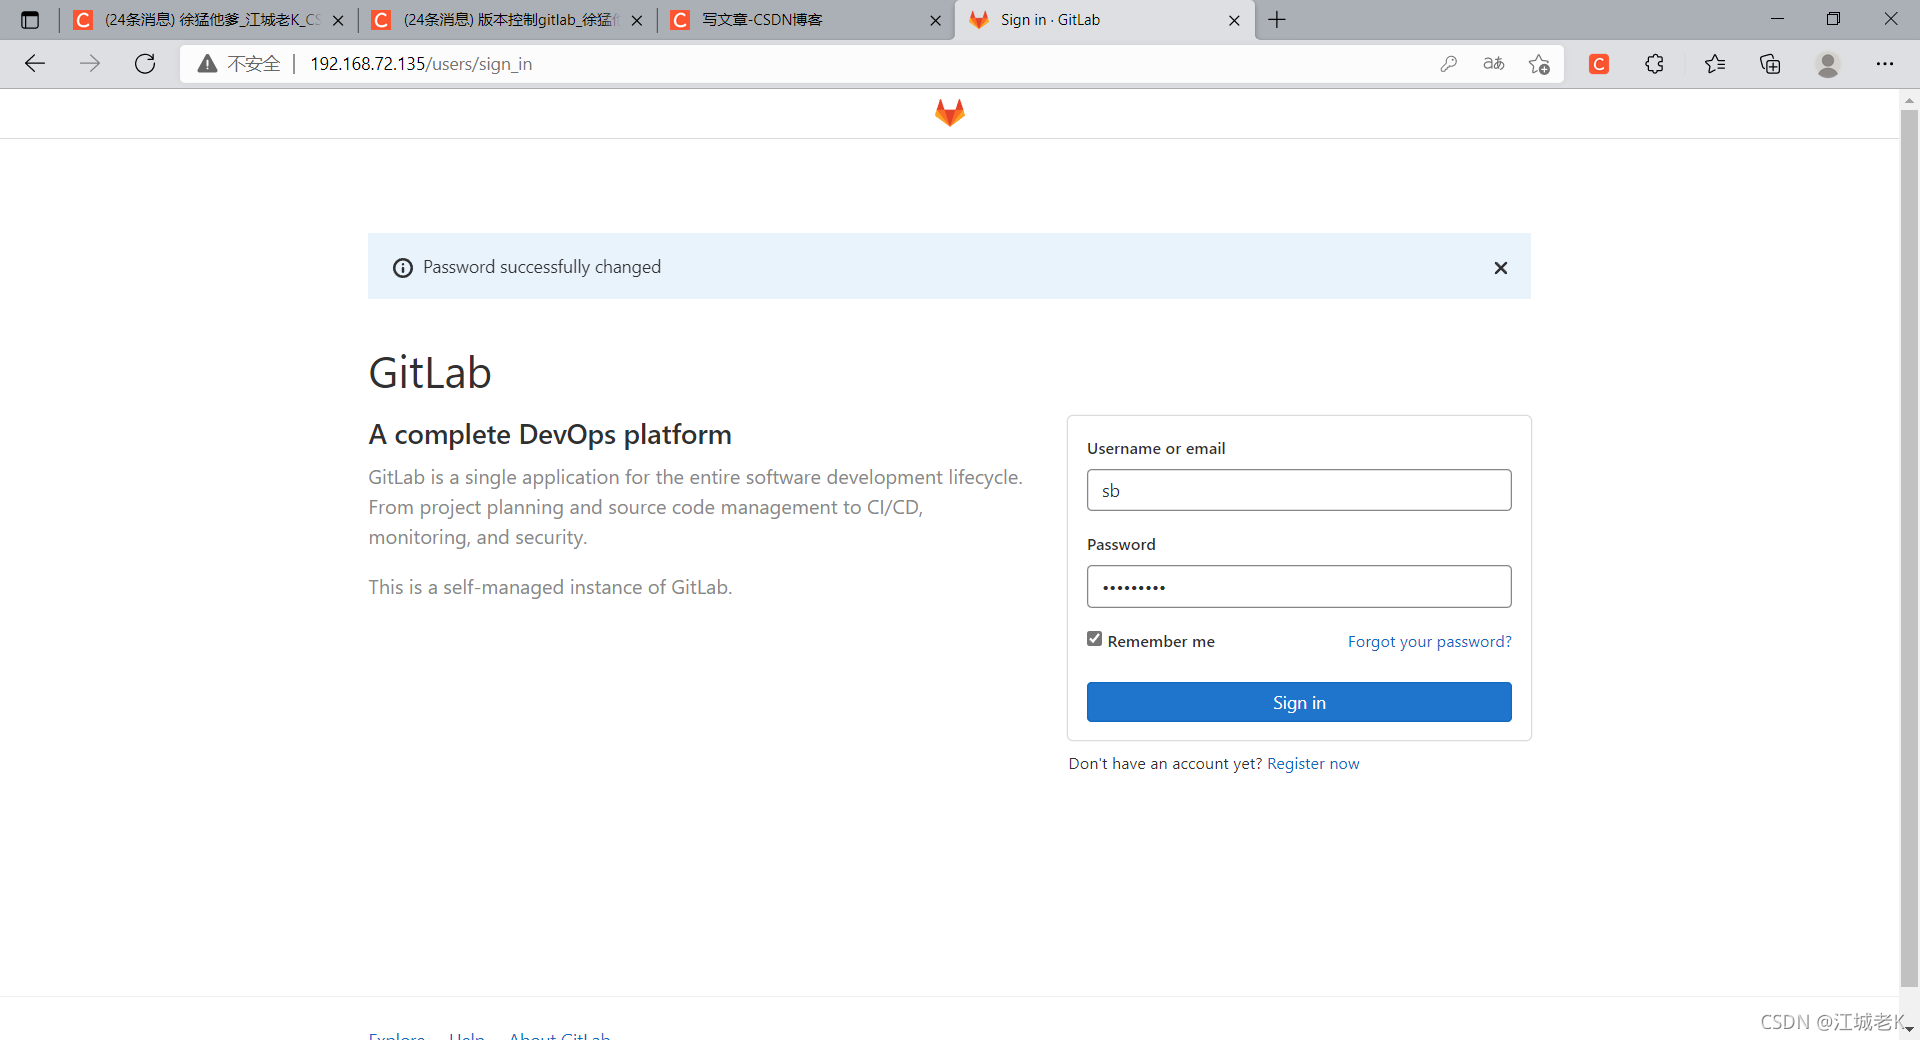Toggle the Remember me checkbox
The width and height of the screenshot is (1920, 1040).
(x=1095, y=639)
